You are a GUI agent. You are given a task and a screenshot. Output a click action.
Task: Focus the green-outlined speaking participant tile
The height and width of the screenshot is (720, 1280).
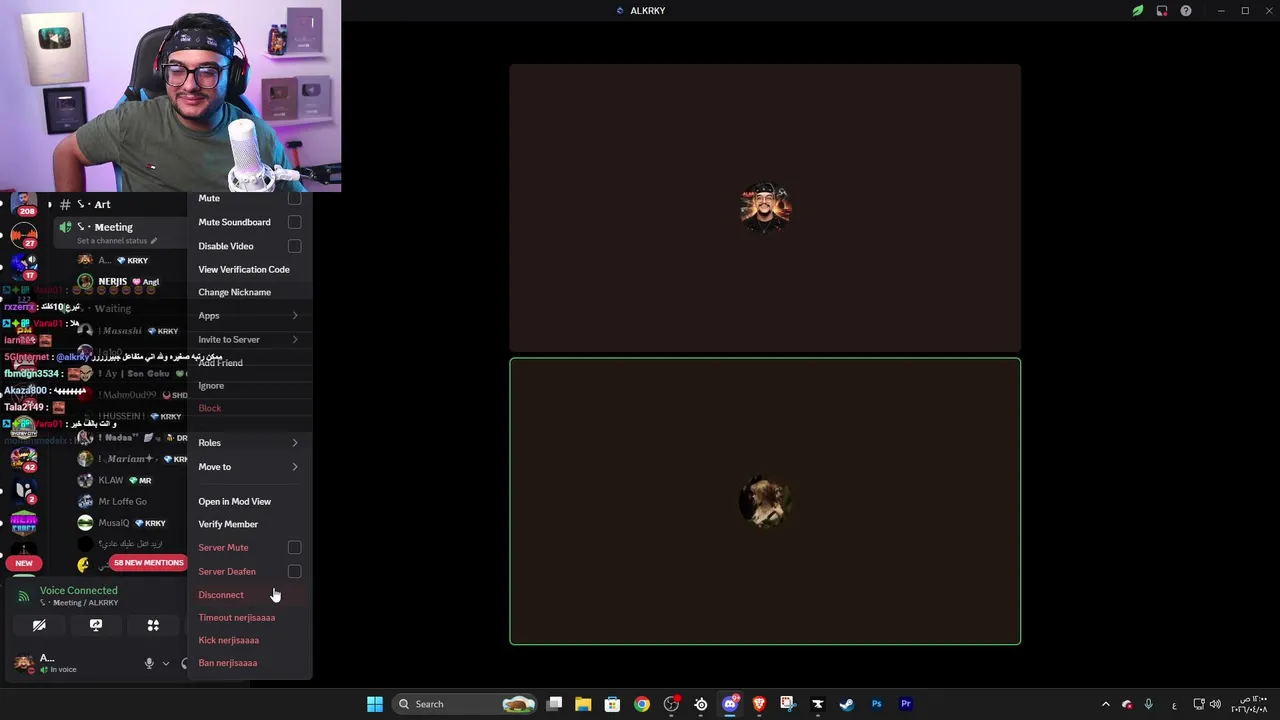pos(765,501)
